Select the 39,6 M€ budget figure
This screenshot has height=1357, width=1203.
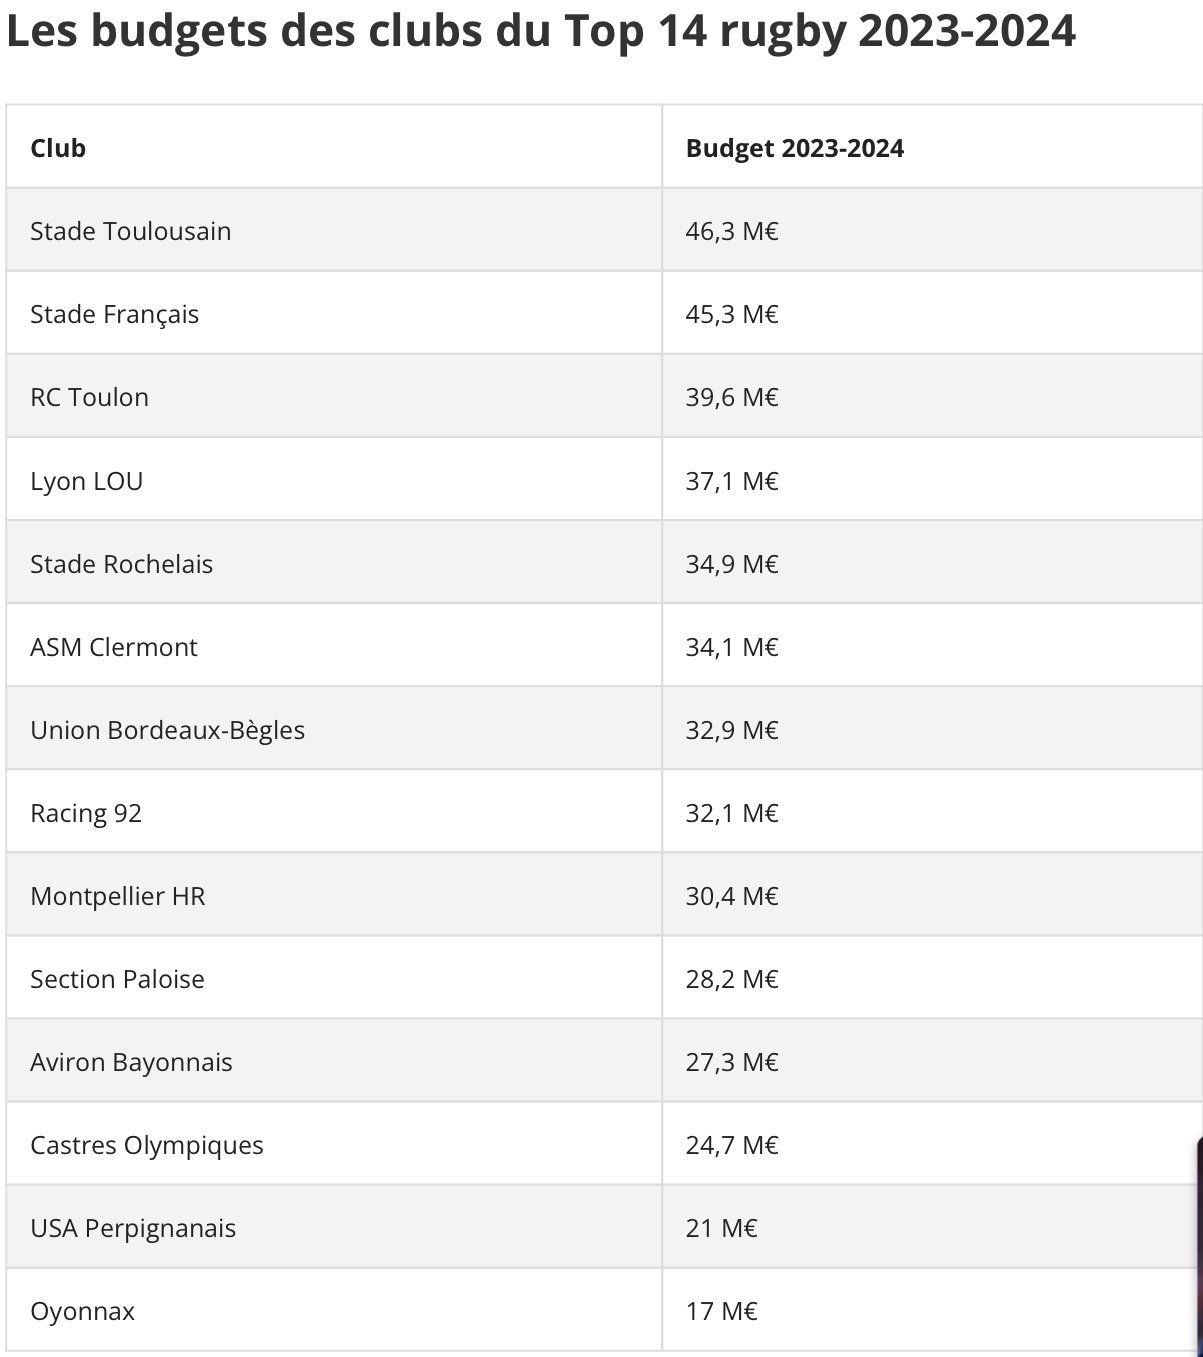[x=732, y=397]
